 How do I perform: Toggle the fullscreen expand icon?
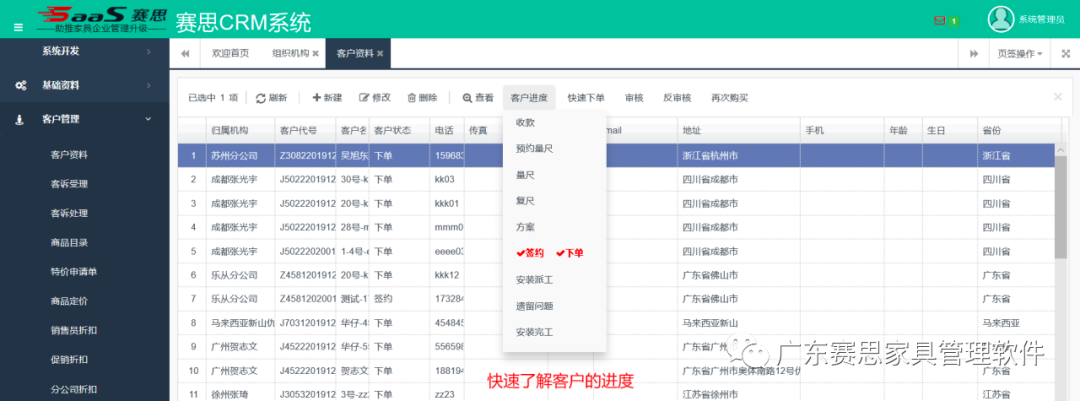pyautogui.click(x=1065, y=54)
